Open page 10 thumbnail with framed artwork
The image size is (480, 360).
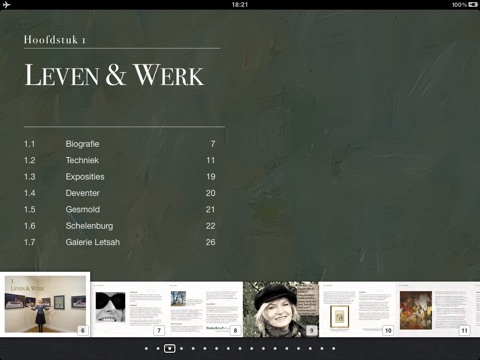coord(357,309)
